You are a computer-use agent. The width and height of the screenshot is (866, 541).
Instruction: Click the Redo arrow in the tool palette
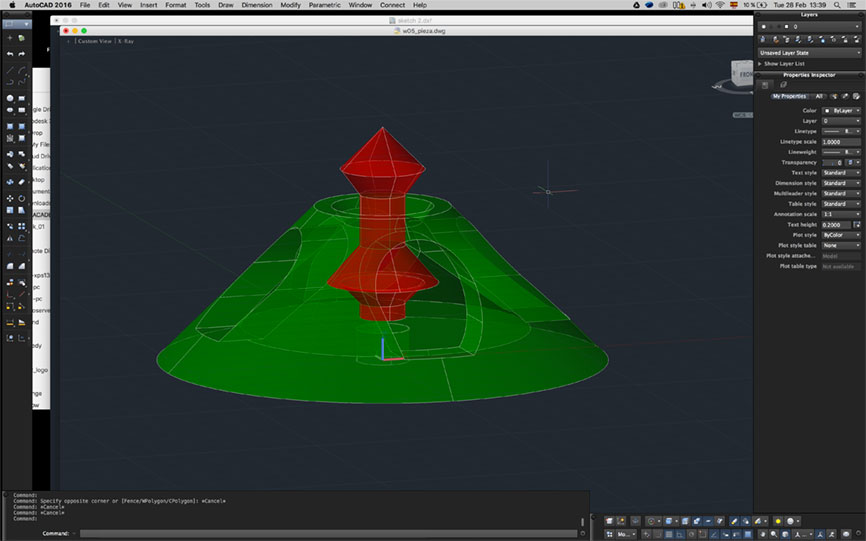click(22, 54)
